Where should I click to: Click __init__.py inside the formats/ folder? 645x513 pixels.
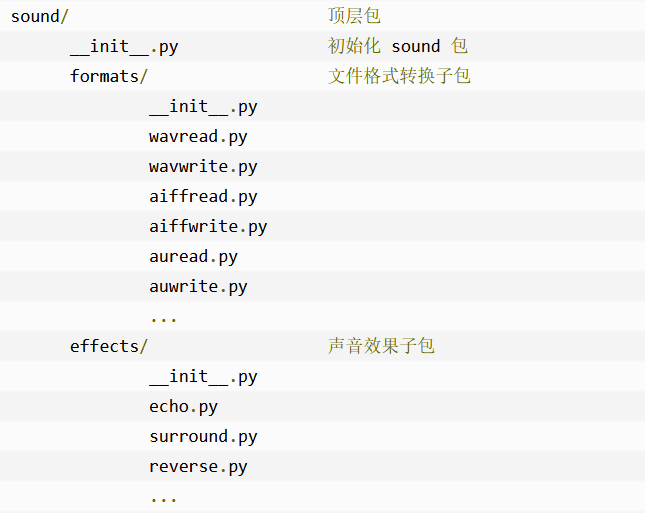point(203,106)
